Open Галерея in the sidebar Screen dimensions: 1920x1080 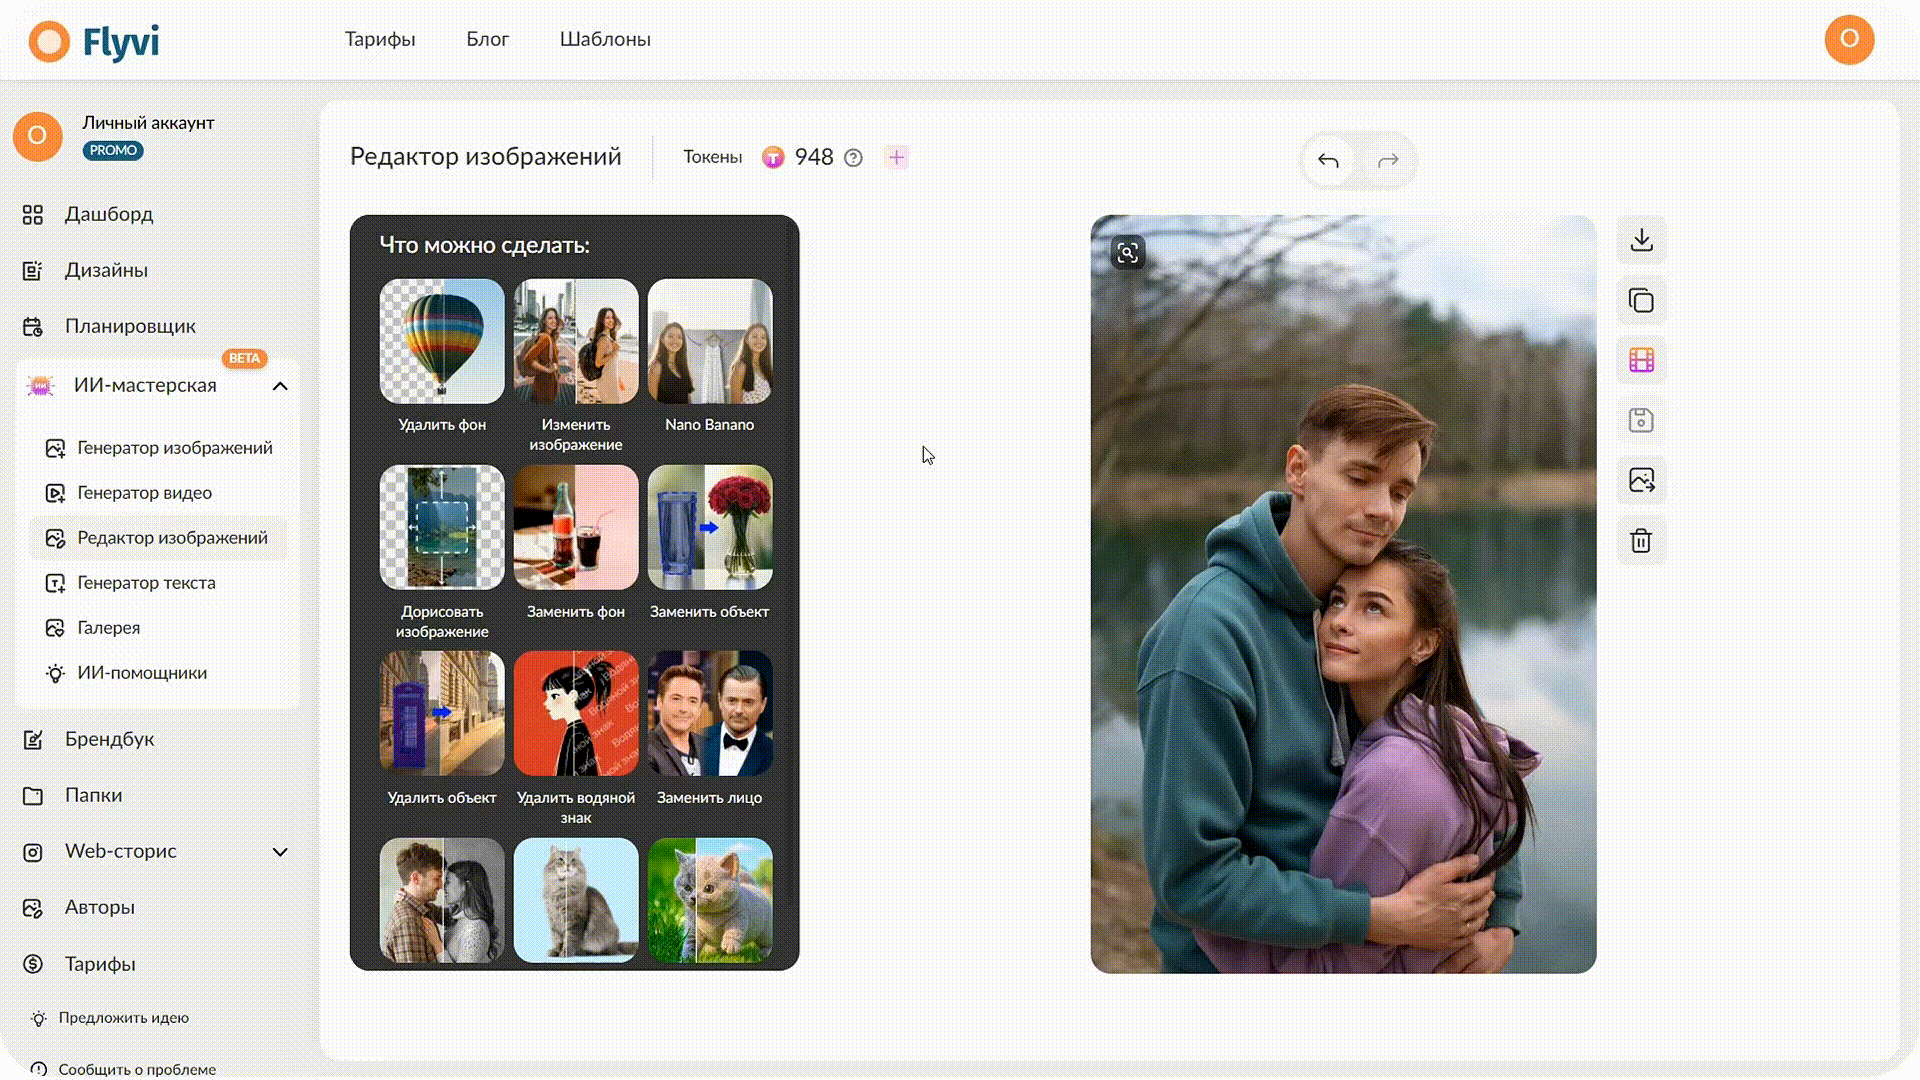point(93,628)
